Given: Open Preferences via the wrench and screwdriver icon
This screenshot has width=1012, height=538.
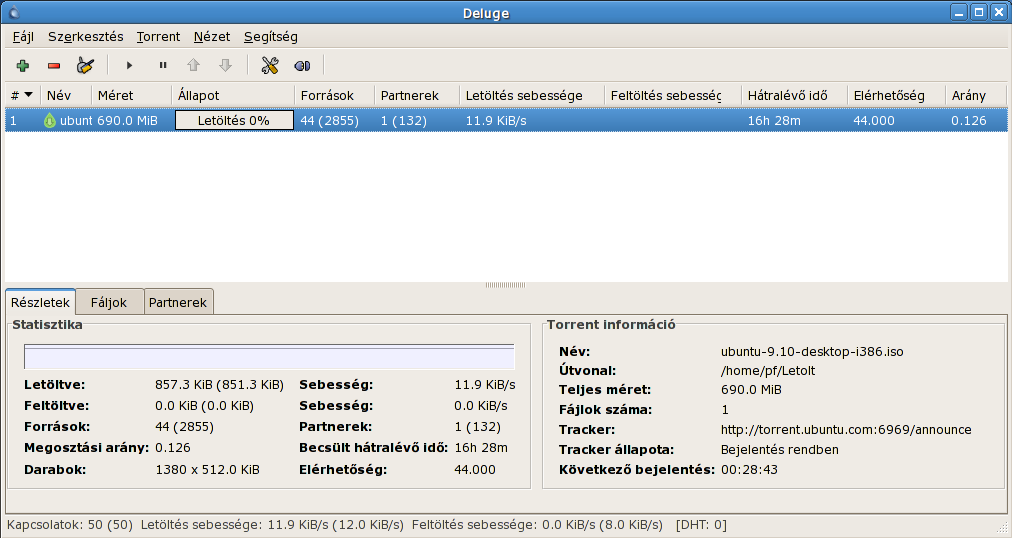Looking at the screenshot, I should (x=269, y=65).
